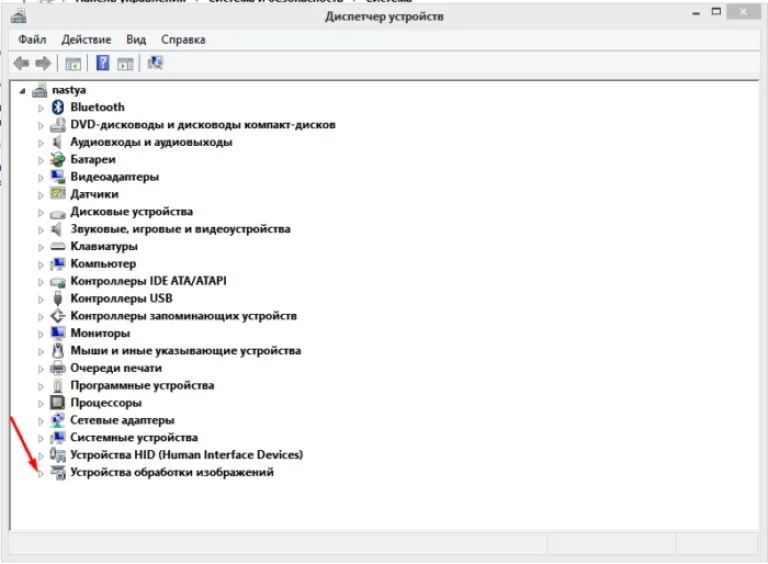Image resolution: width=768 pixels, height=564 pixels.
Task: Select Аудиовходы и аудиовыходы row
Action: 151,142
